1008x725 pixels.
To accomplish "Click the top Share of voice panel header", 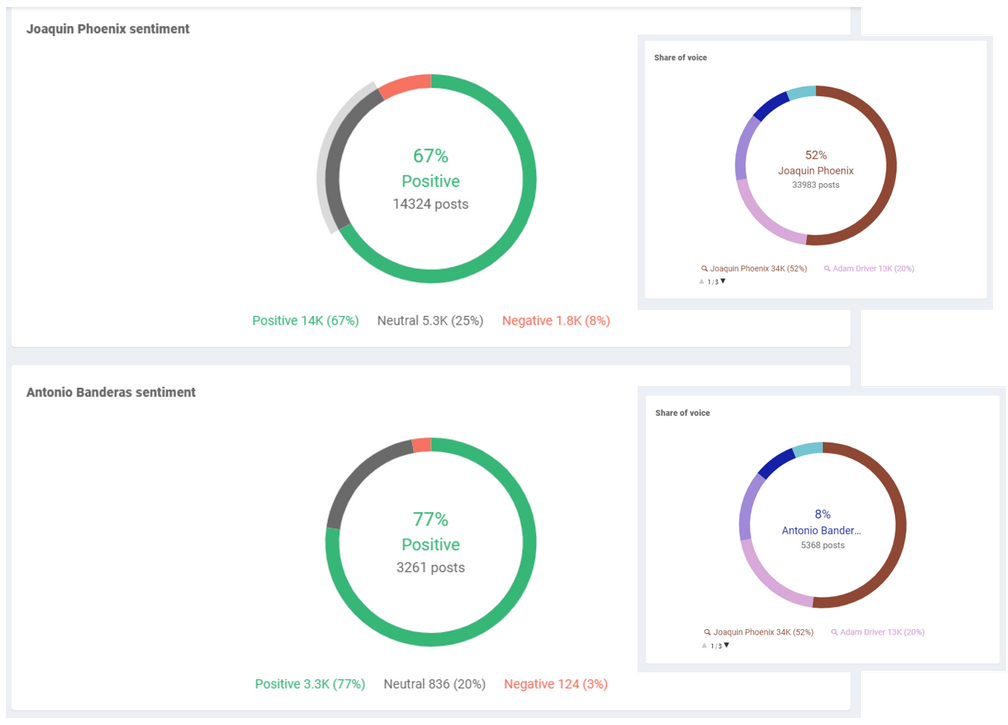I will 680,58.
